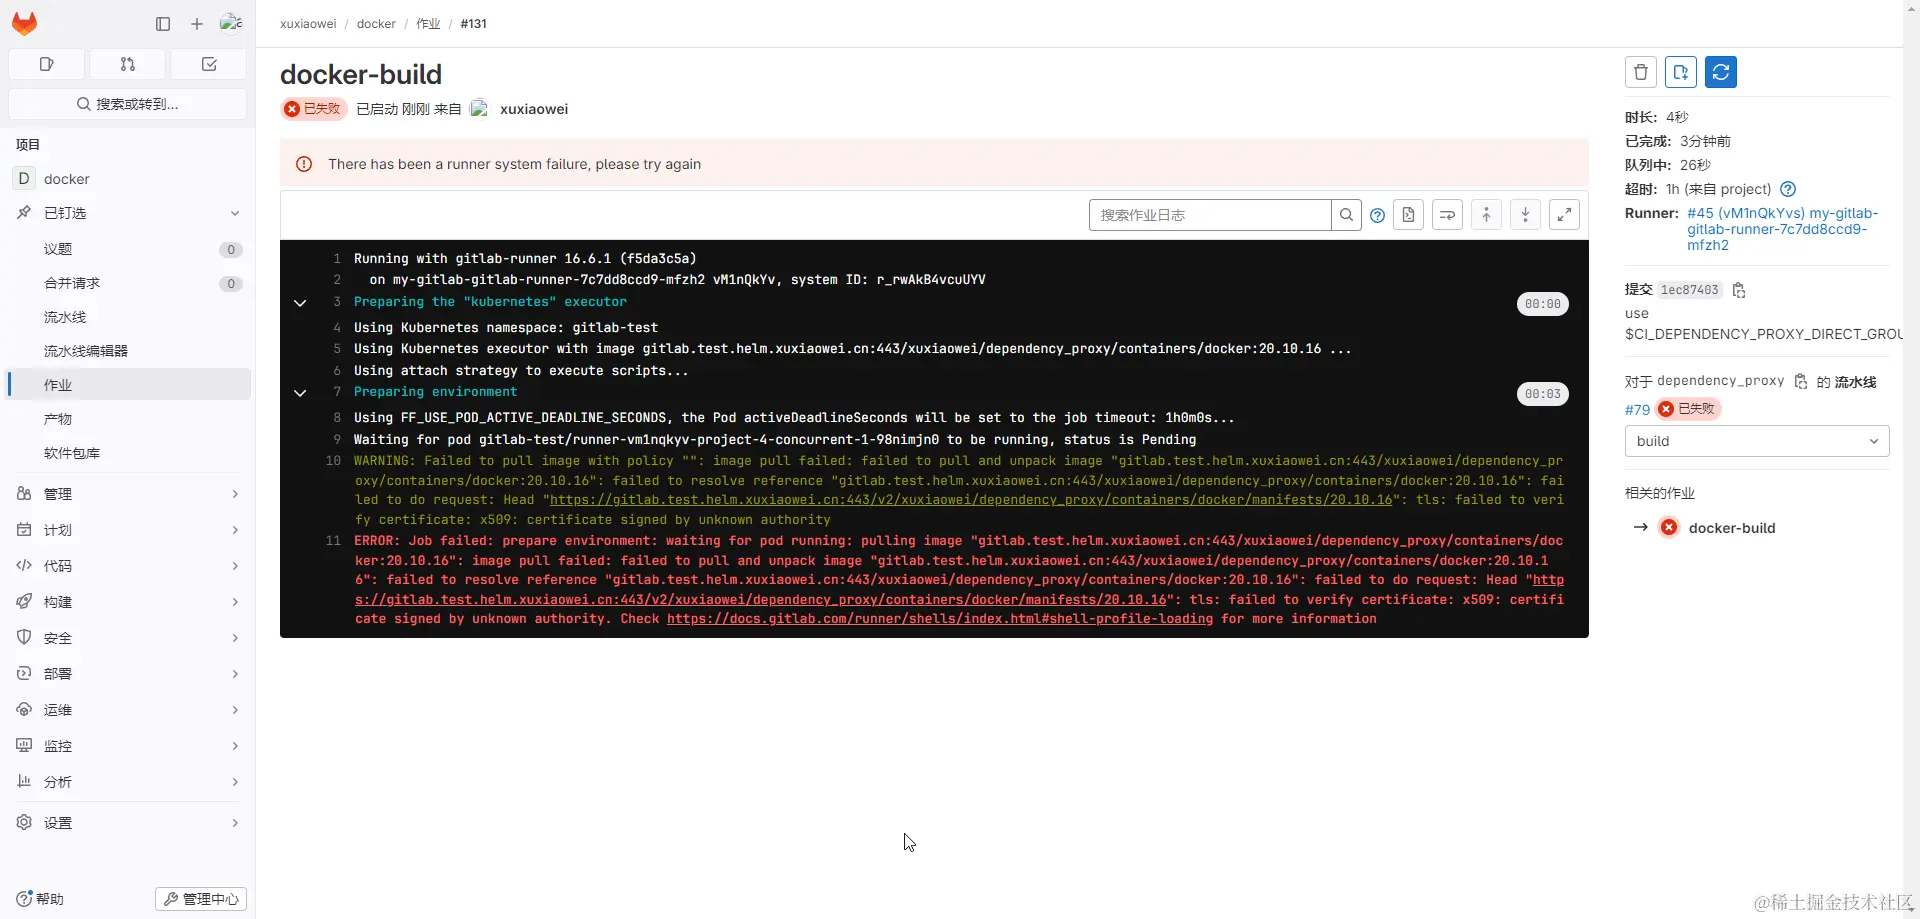Image resolution: width=1920 pixels, height=919 pixels.
Task: Copy dependency_proxy branch name icon
Action: pyautogui.click(x=1801, y=381)
